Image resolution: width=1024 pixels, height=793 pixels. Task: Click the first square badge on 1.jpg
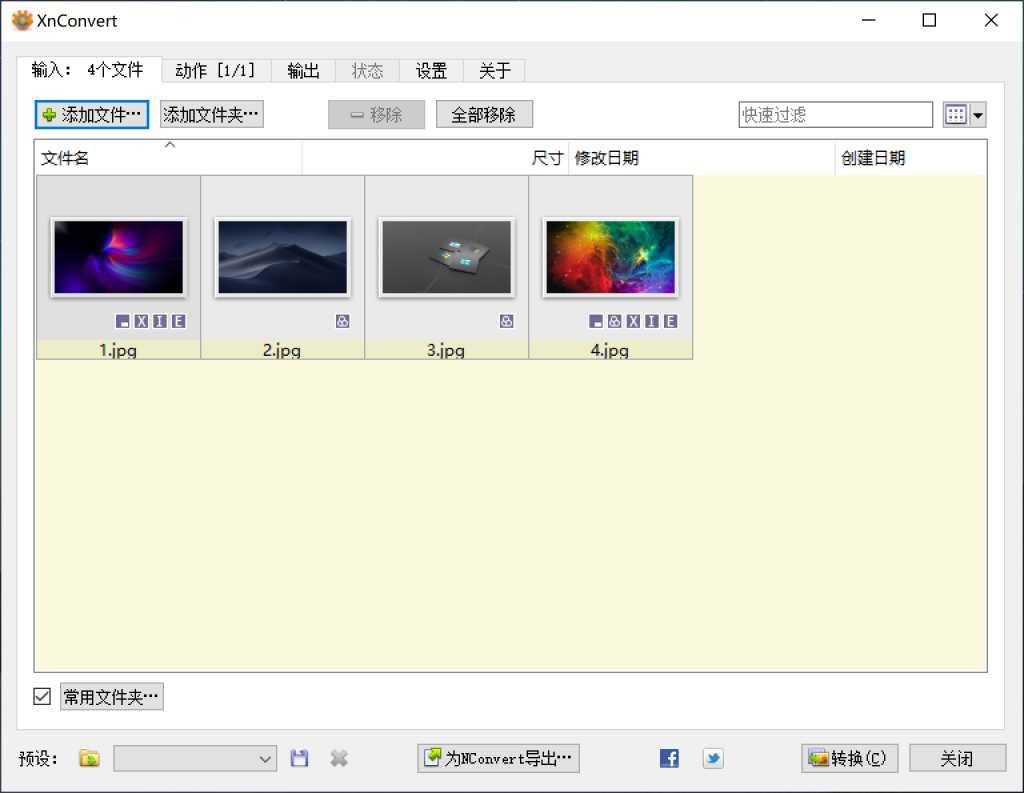[x=123, y=321]
